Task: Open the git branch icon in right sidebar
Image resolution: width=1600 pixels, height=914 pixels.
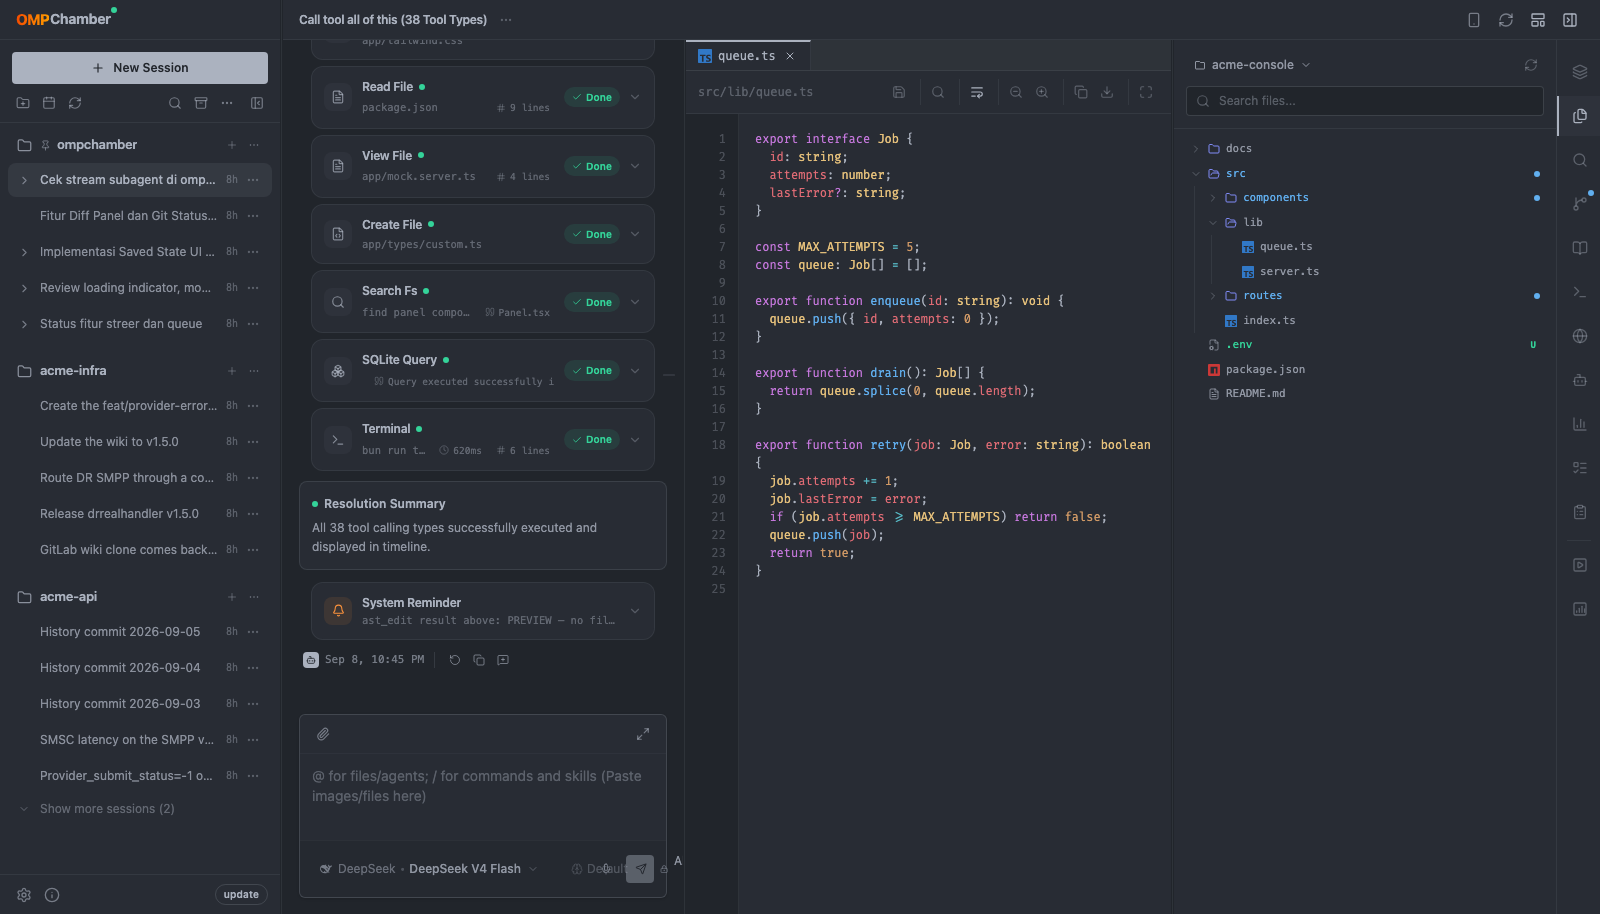Action: tap(1580, 203)
